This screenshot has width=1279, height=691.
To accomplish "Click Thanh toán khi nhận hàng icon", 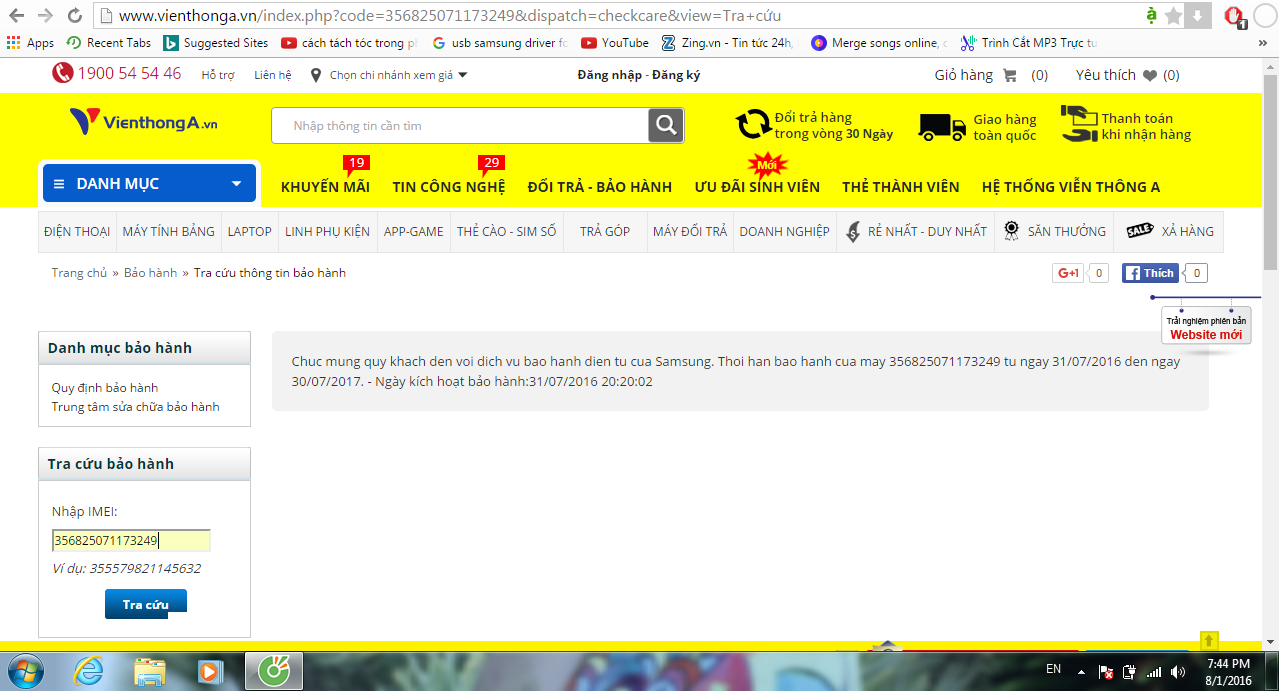I will 1079,124.
